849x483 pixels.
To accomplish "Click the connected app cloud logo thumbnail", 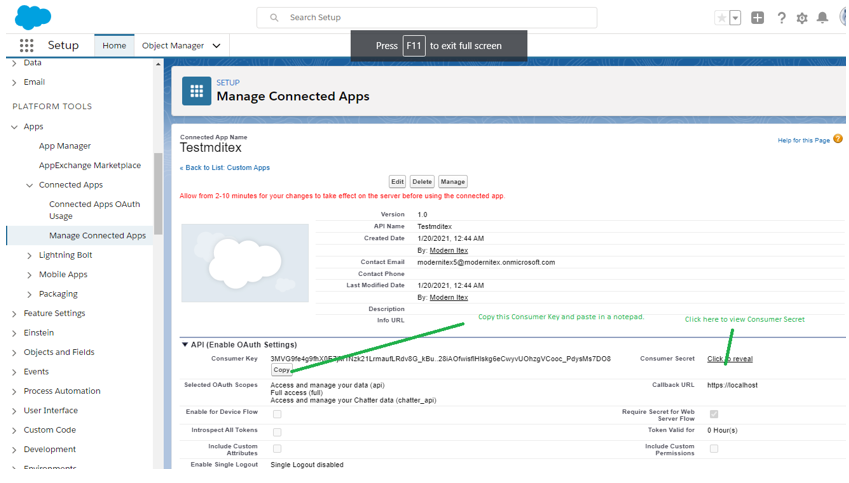I will tap(245, 263).
